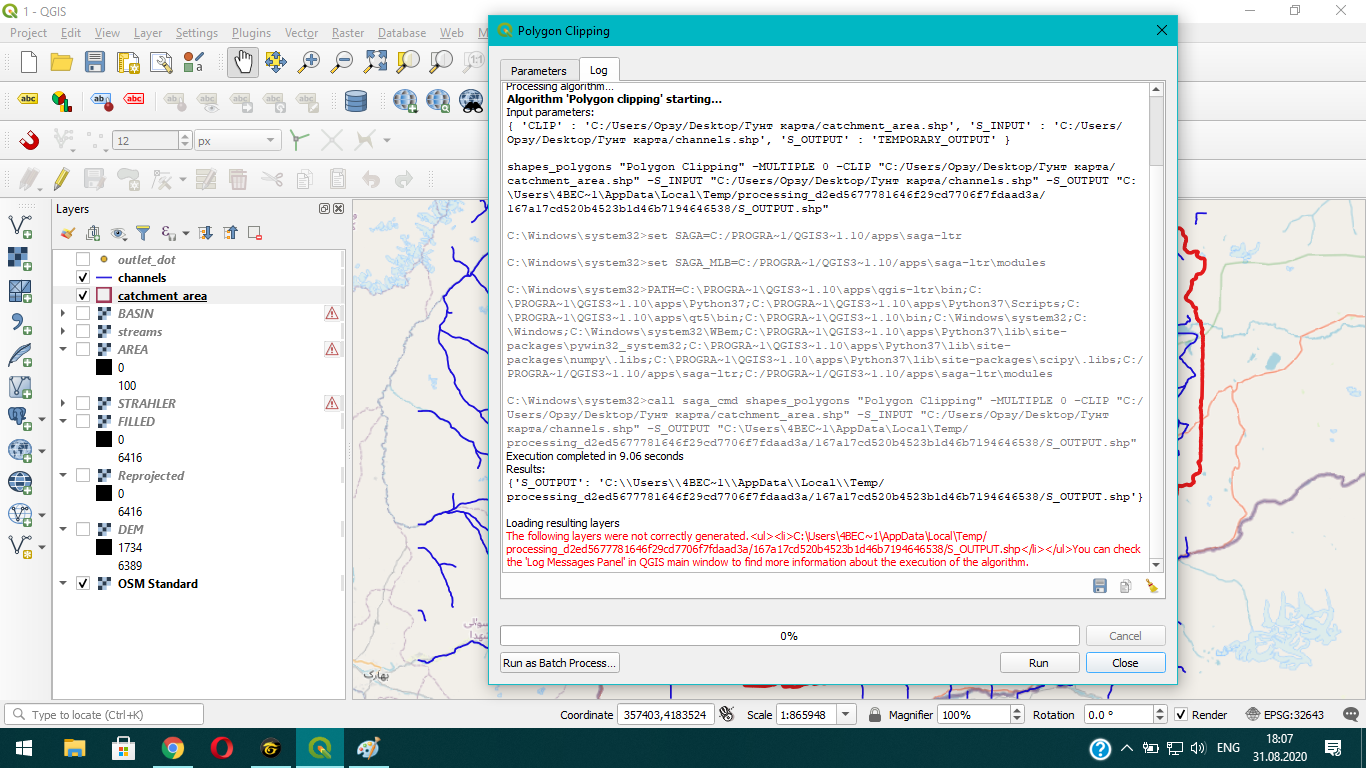The image size is (1366, 768).
Task: Click the Run button
Action: click(x=1039, y=663)
